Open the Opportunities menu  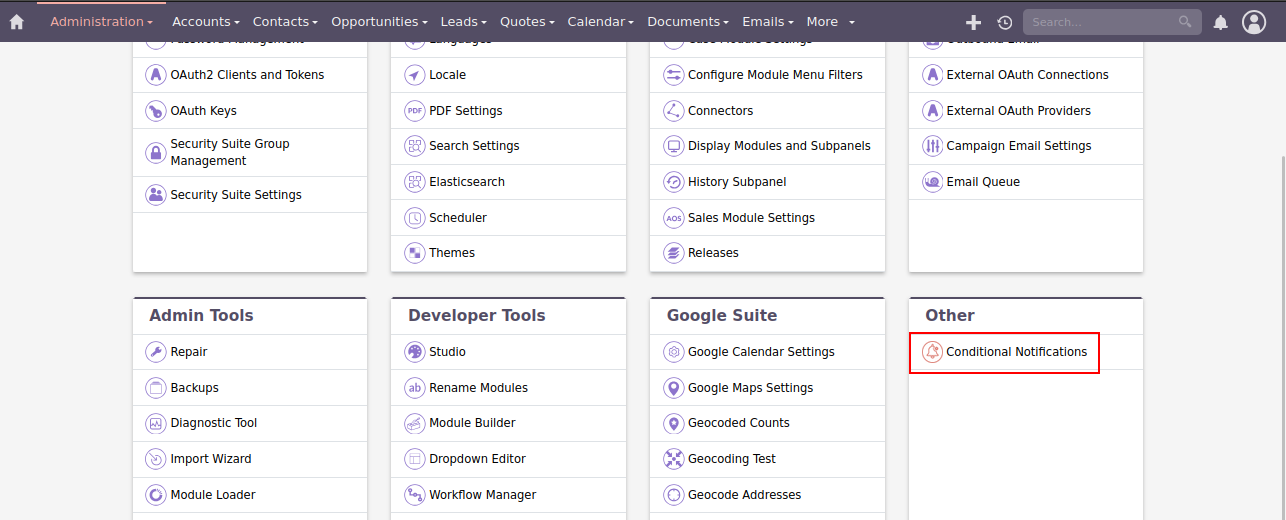pos(379,22)
